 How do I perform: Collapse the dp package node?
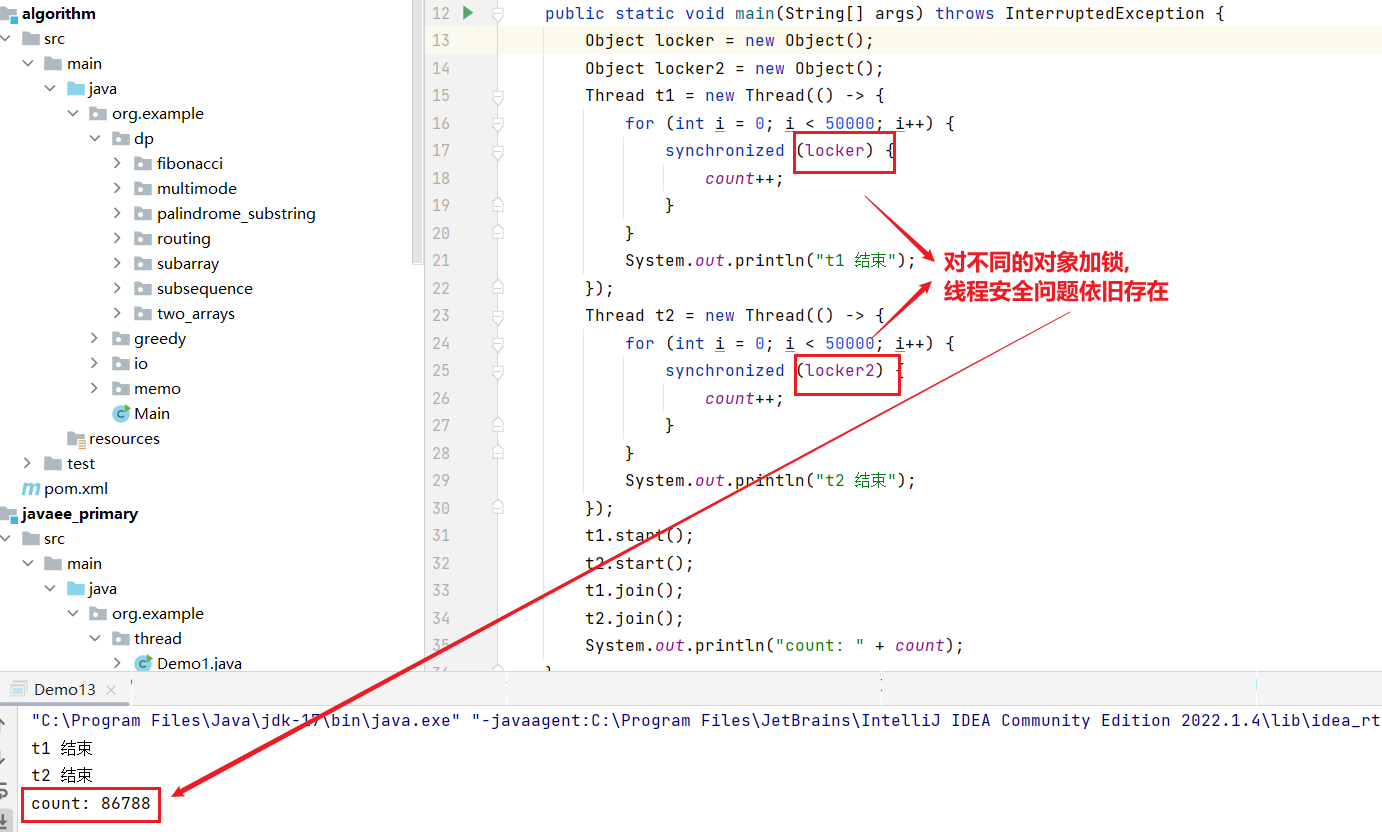[x=96, y=138]
